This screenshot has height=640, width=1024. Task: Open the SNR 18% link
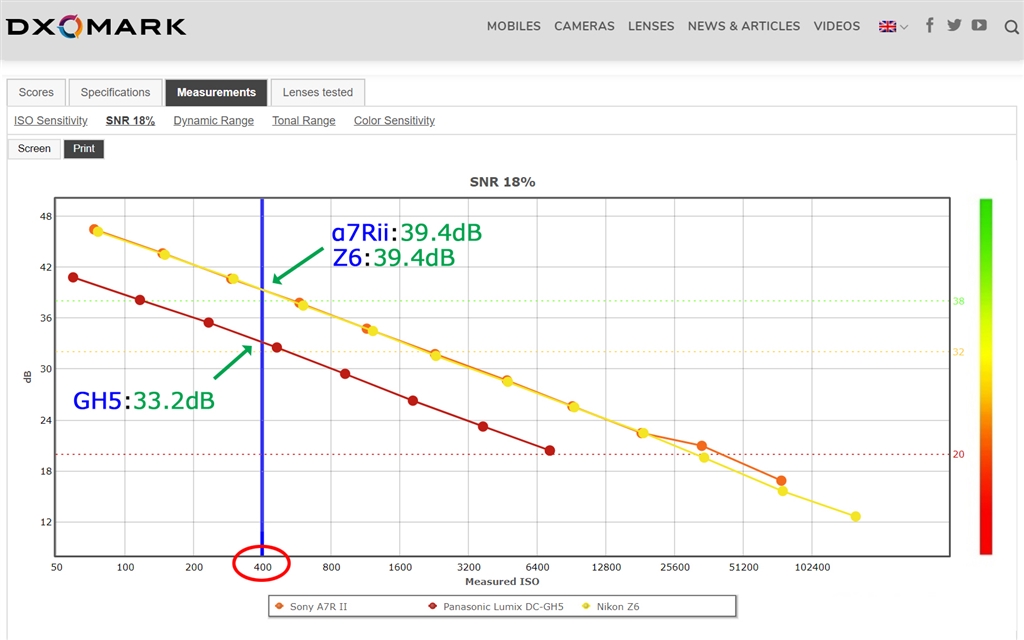130,121
